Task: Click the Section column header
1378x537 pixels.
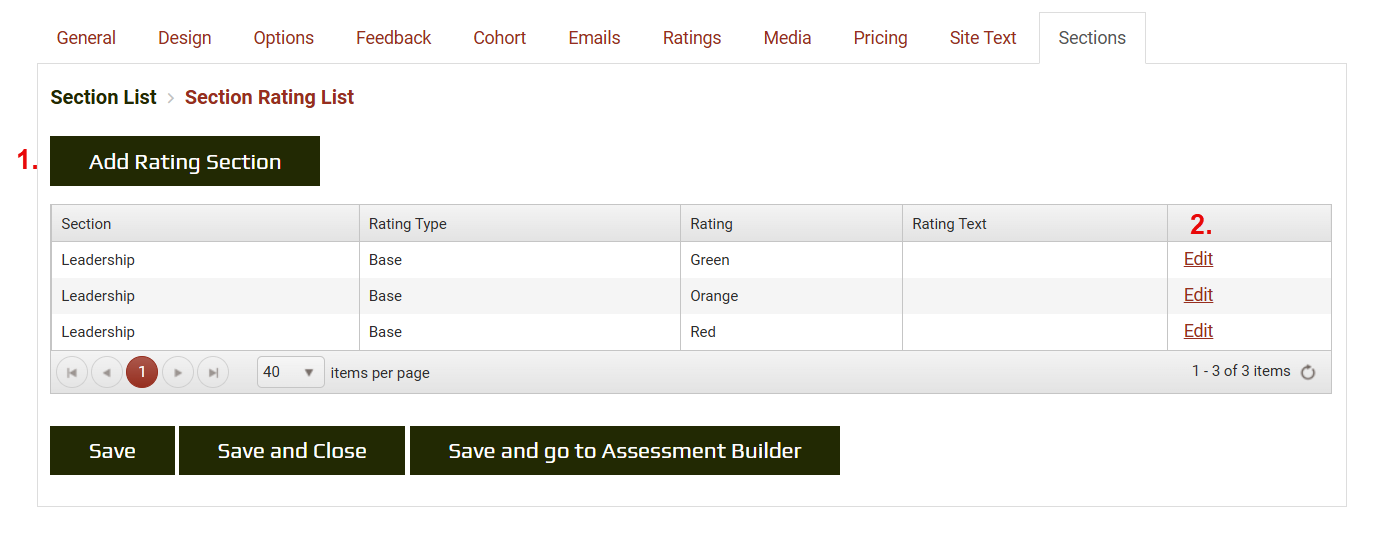Action: (x=86, y=224)
